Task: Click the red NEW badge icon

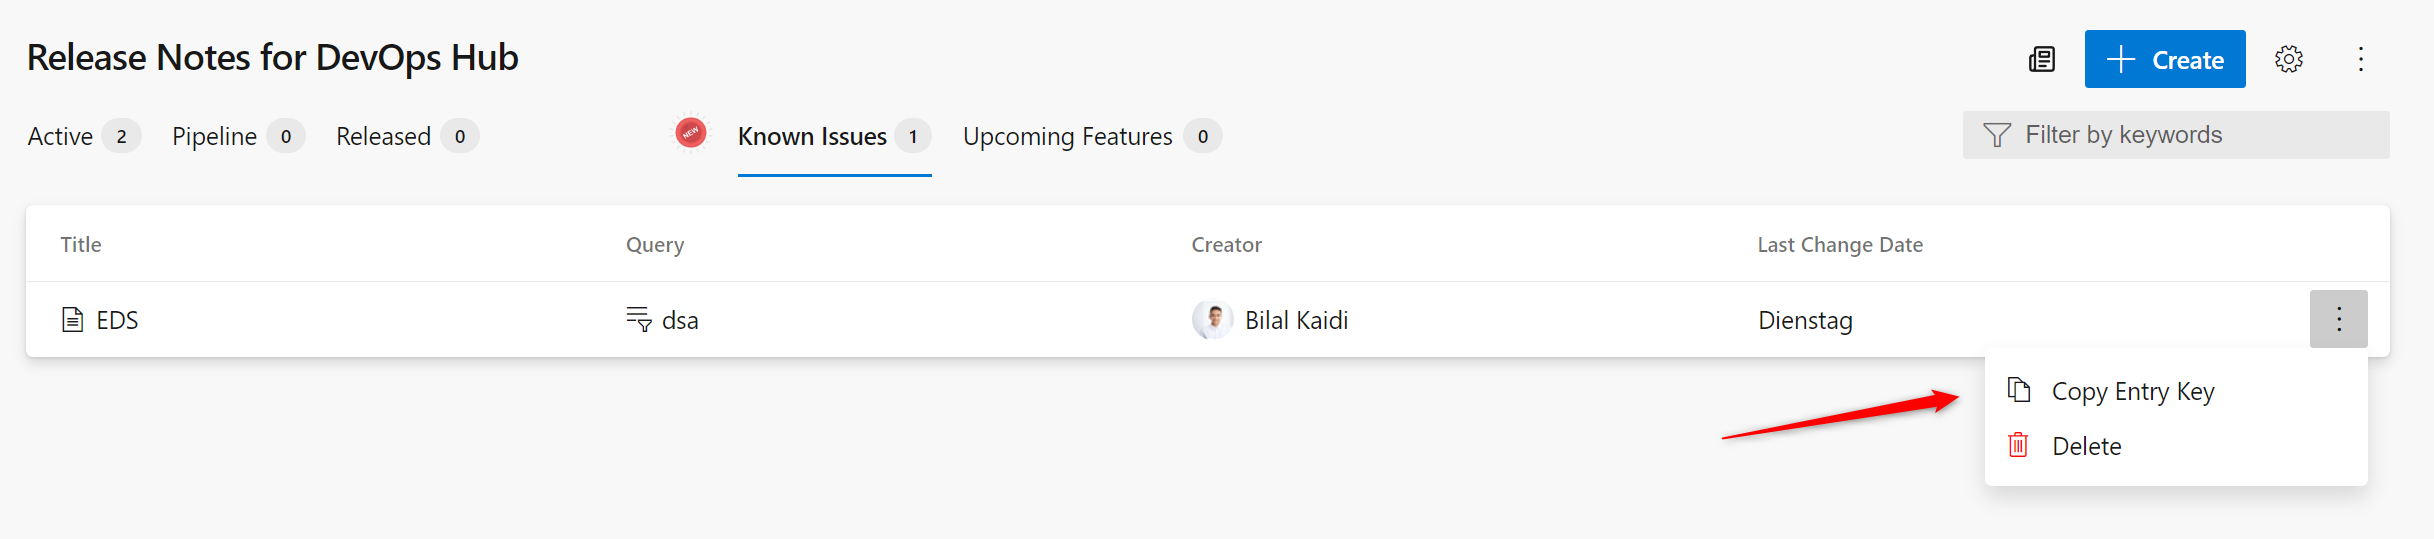Action: 690,133
